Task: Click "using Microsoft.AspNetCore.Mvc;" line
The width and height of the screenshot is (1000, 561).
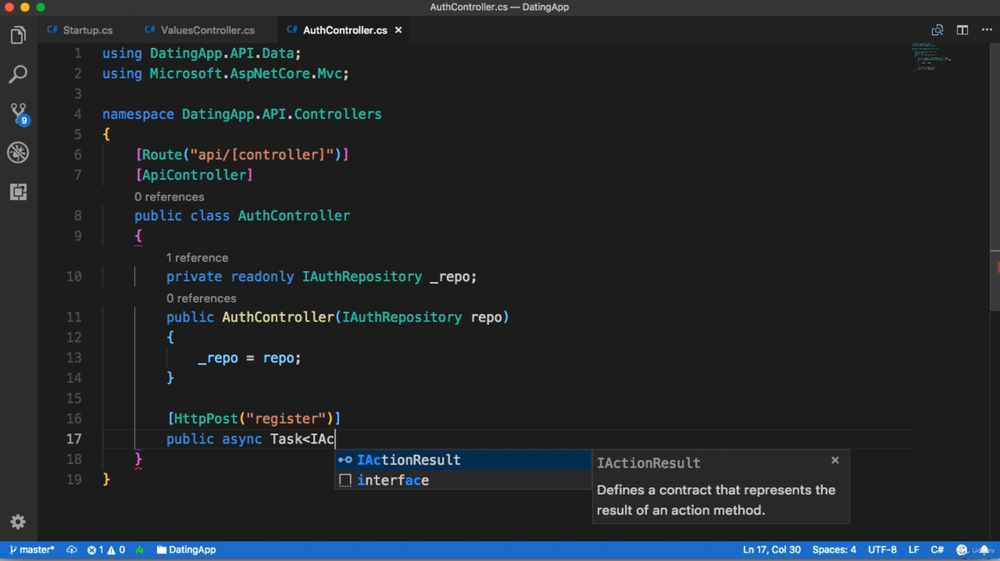Action: [226, 73]
